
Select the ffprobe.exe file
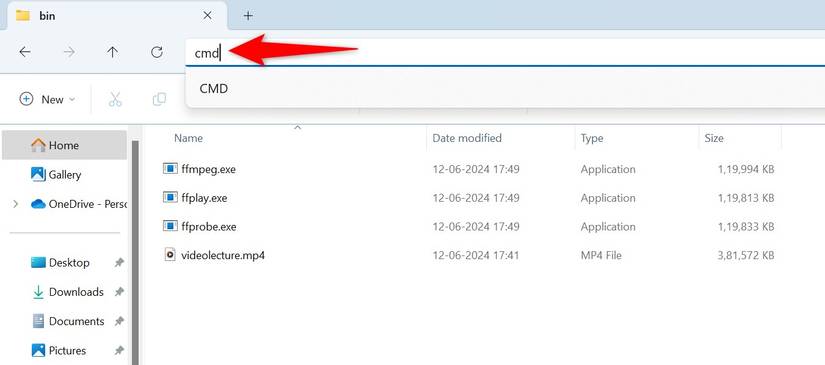(208, 227)
